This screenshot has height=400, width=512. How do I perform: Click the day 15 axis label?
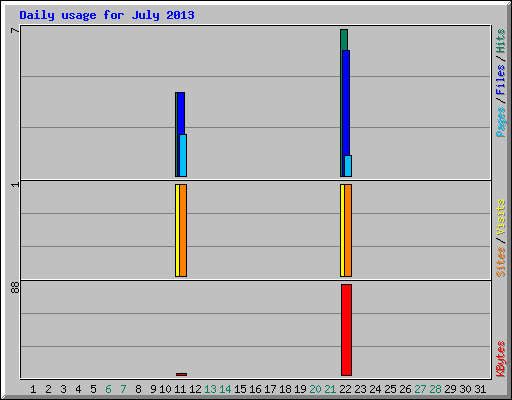240,389
